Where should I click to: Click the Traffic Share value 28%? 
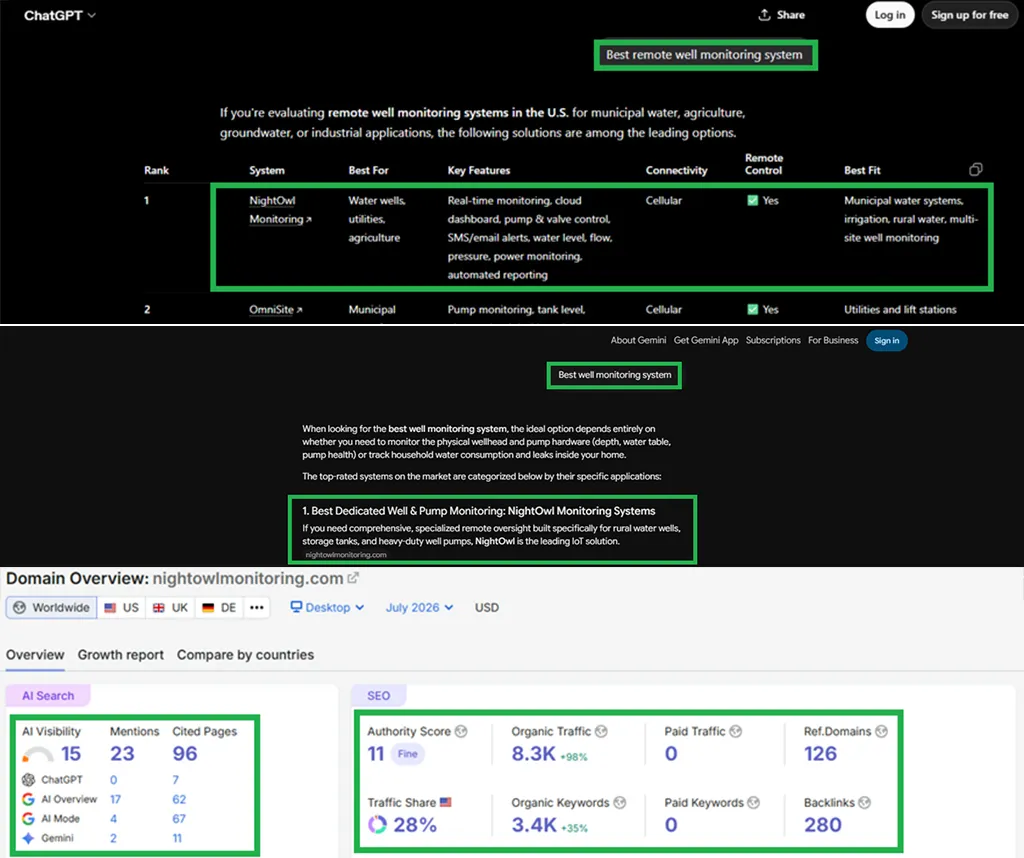click(x=415, y=825)
